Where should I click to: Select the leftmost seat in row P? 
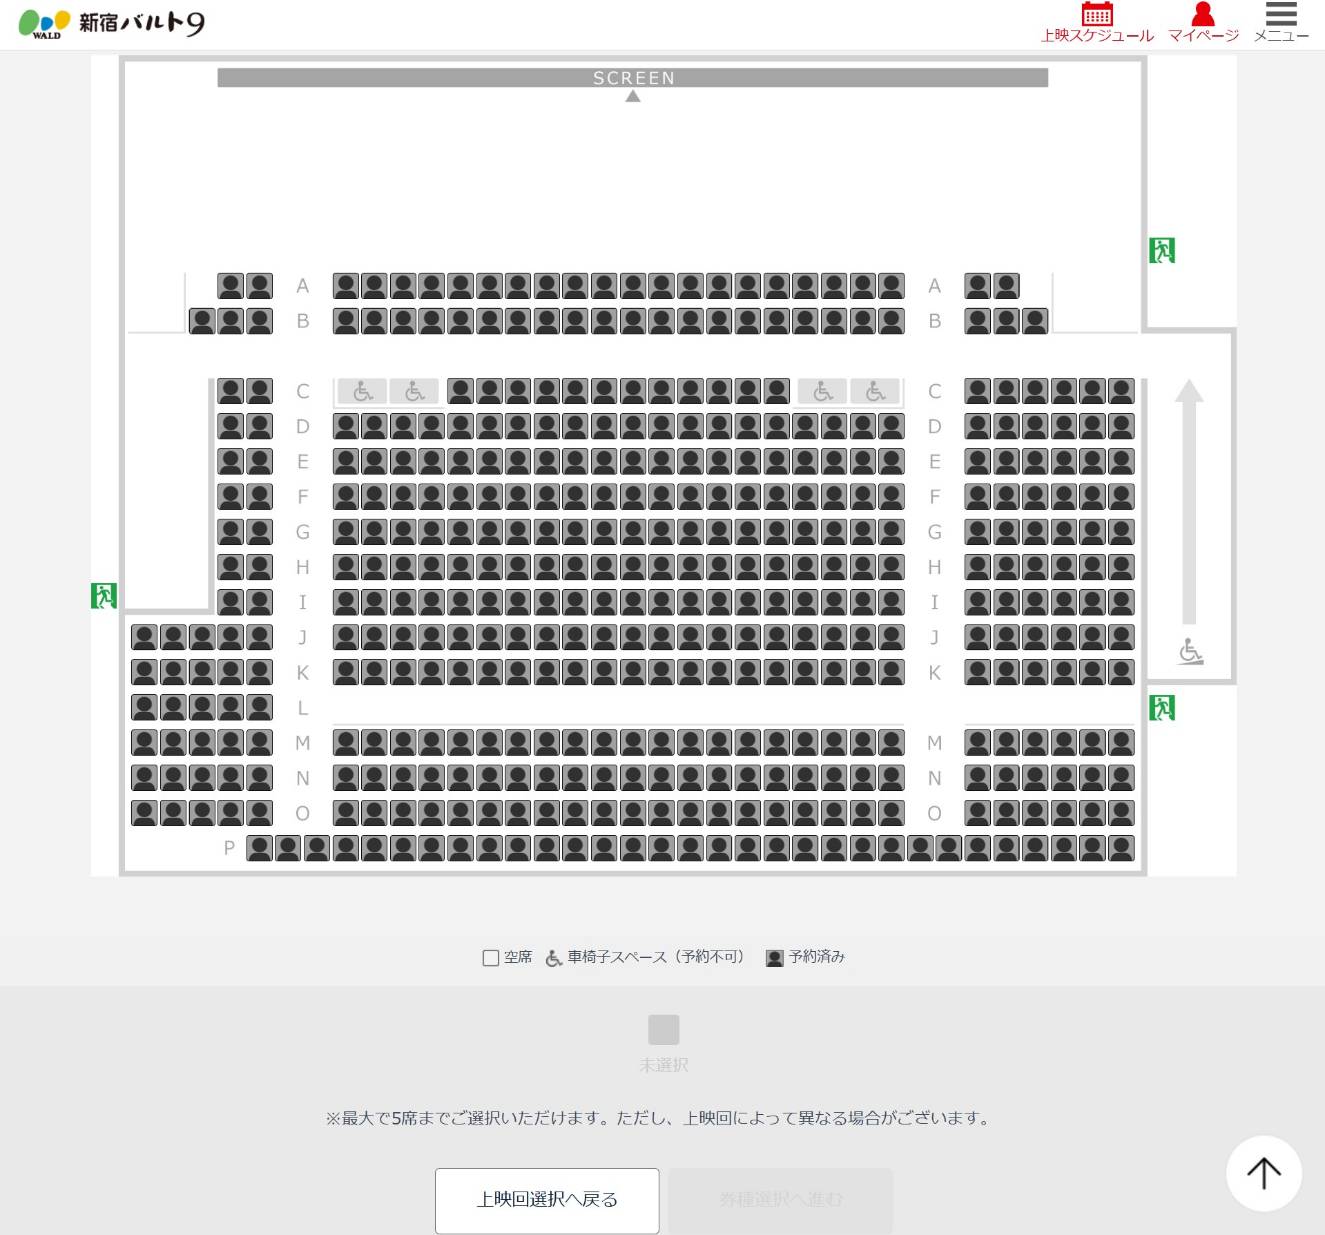click(x=260, y=848)
